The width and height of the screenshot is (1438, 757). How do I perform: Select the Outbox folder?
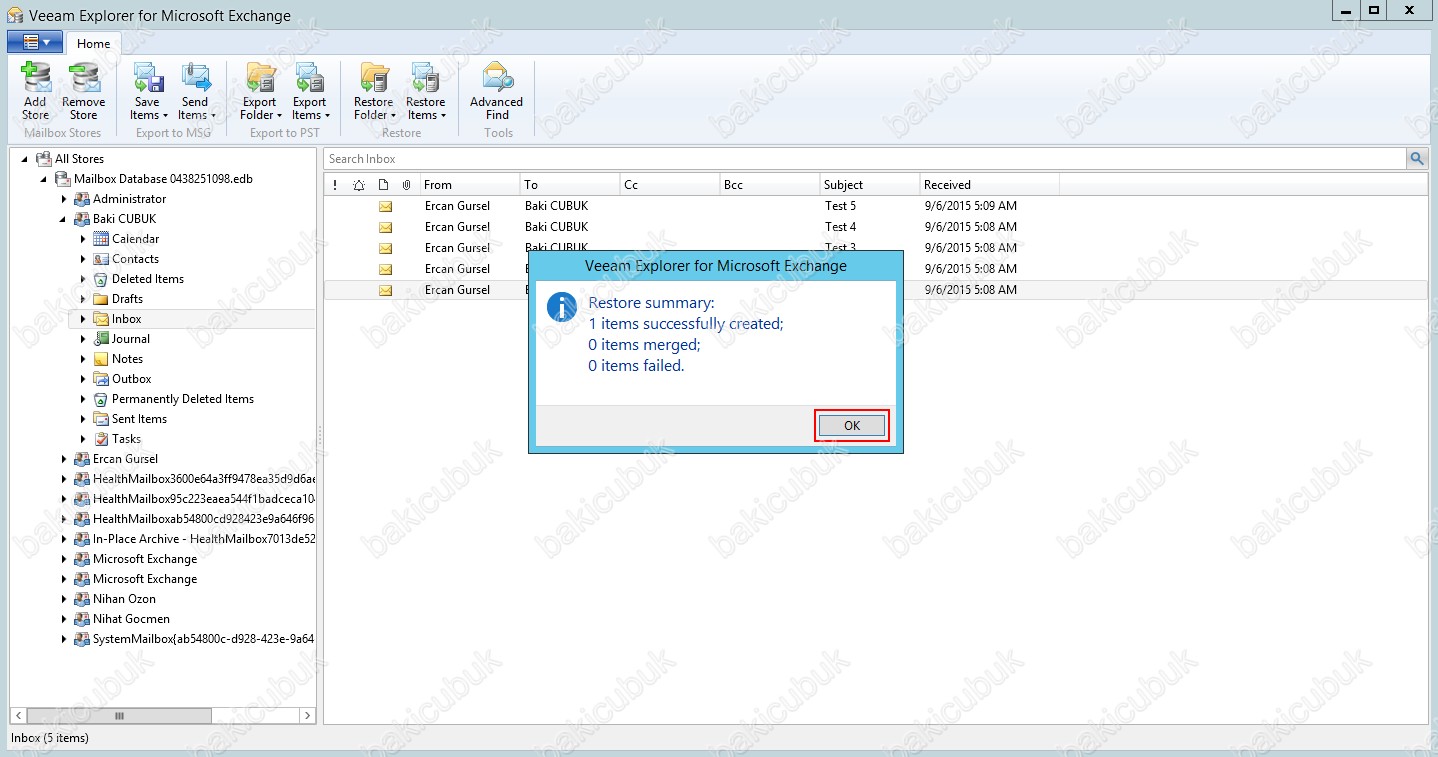132,379
